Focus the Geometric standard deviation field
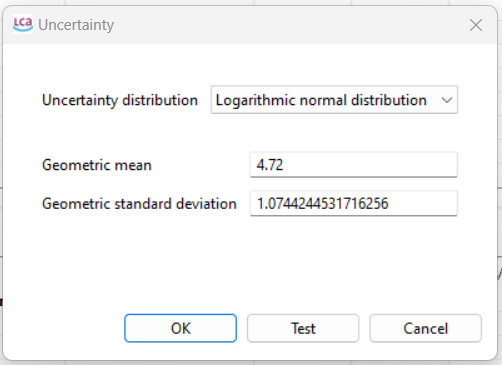Image resolution: width=502 pixels, height=365 pixels. pos(354,203)
